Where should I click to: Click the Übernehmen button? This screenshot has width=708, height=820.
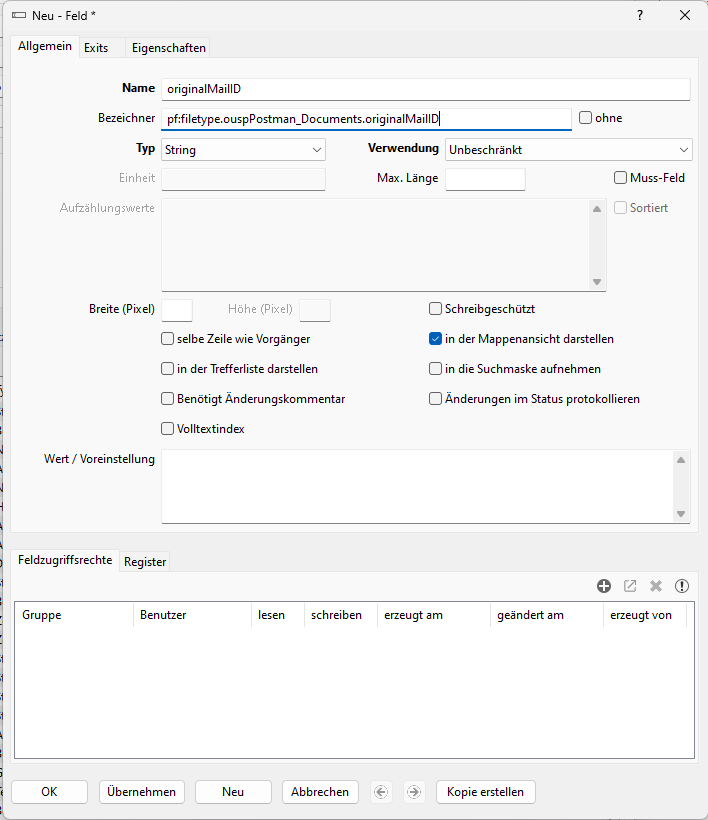141,792
